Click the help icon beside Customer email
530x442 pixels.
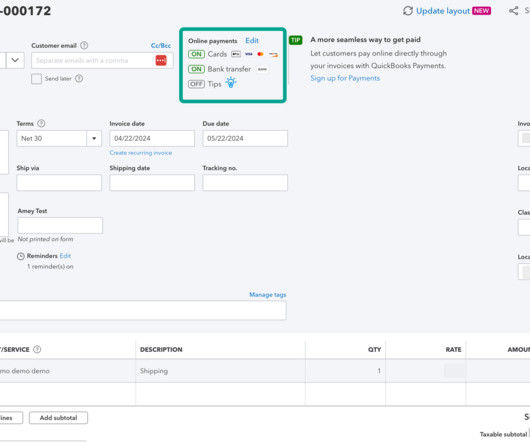(84, 45)
